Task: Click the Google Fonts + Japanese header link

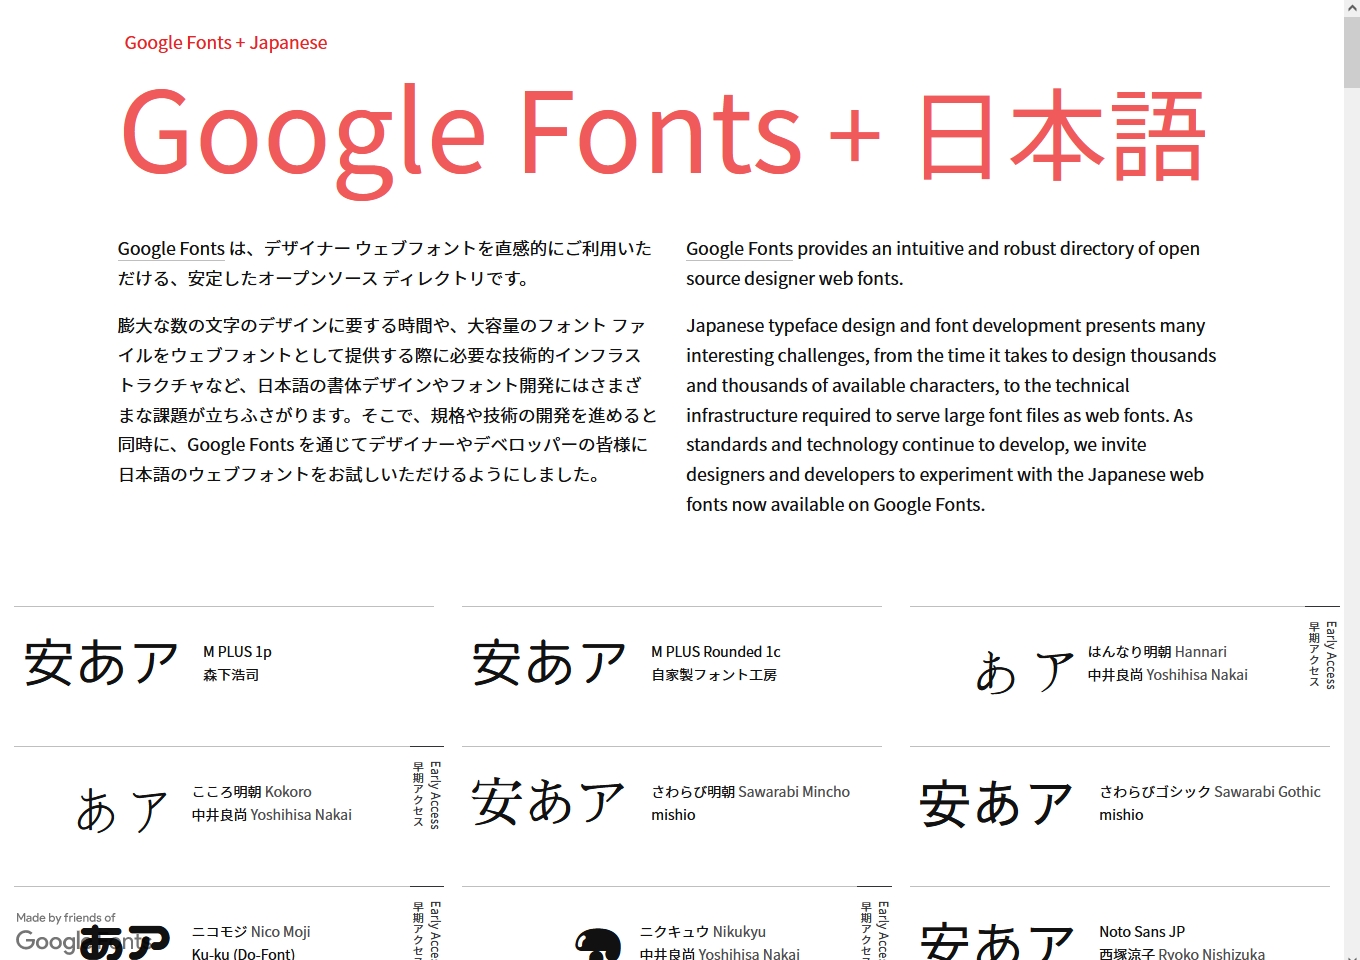Action: click(x=226, y=43)
